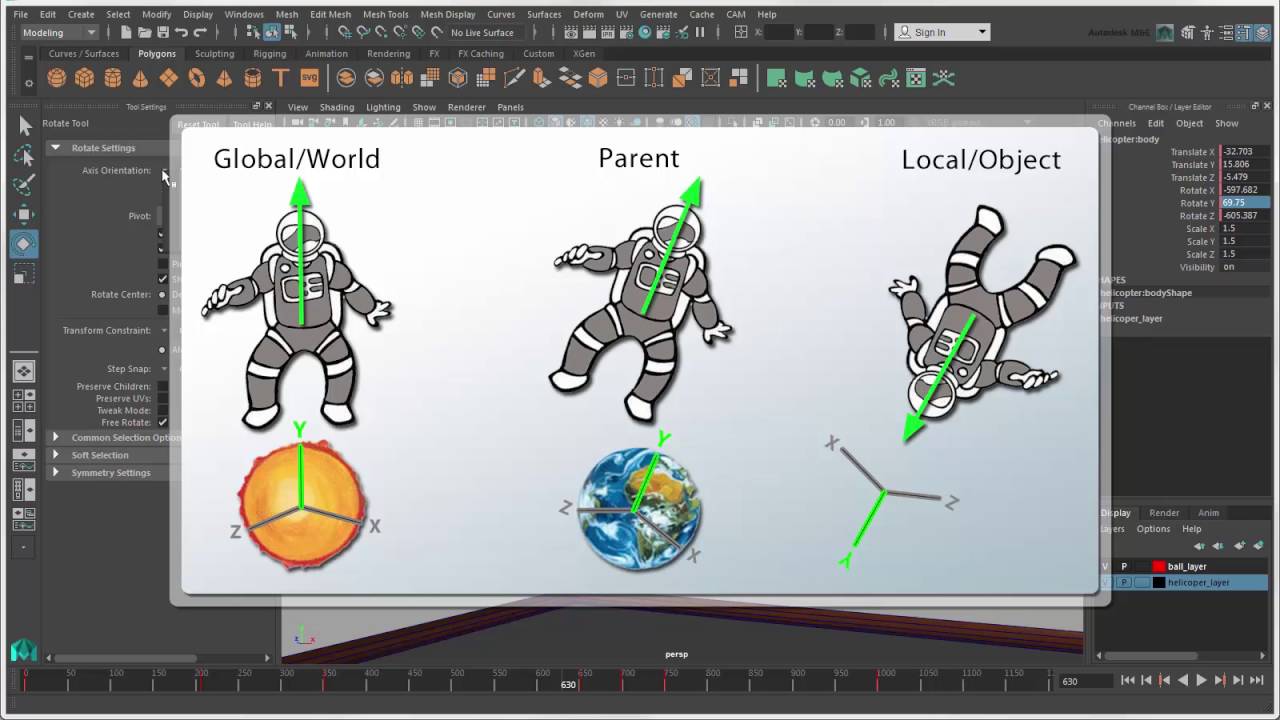Toggle the Preserve Children checkbox

point(162,386)
